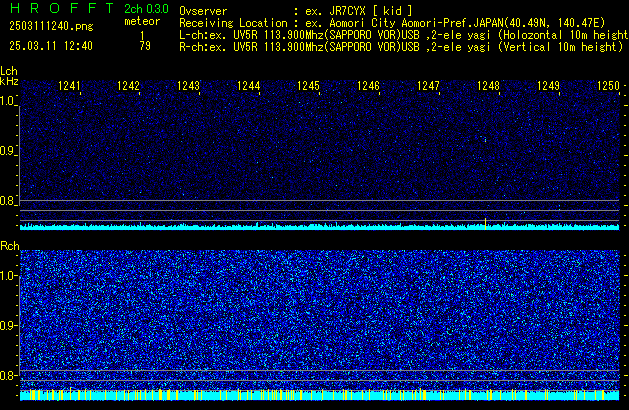The height and width of the screenshot is (410, 629).
Task: Click the 1248 time axis label
Action: tap(488, 86)
